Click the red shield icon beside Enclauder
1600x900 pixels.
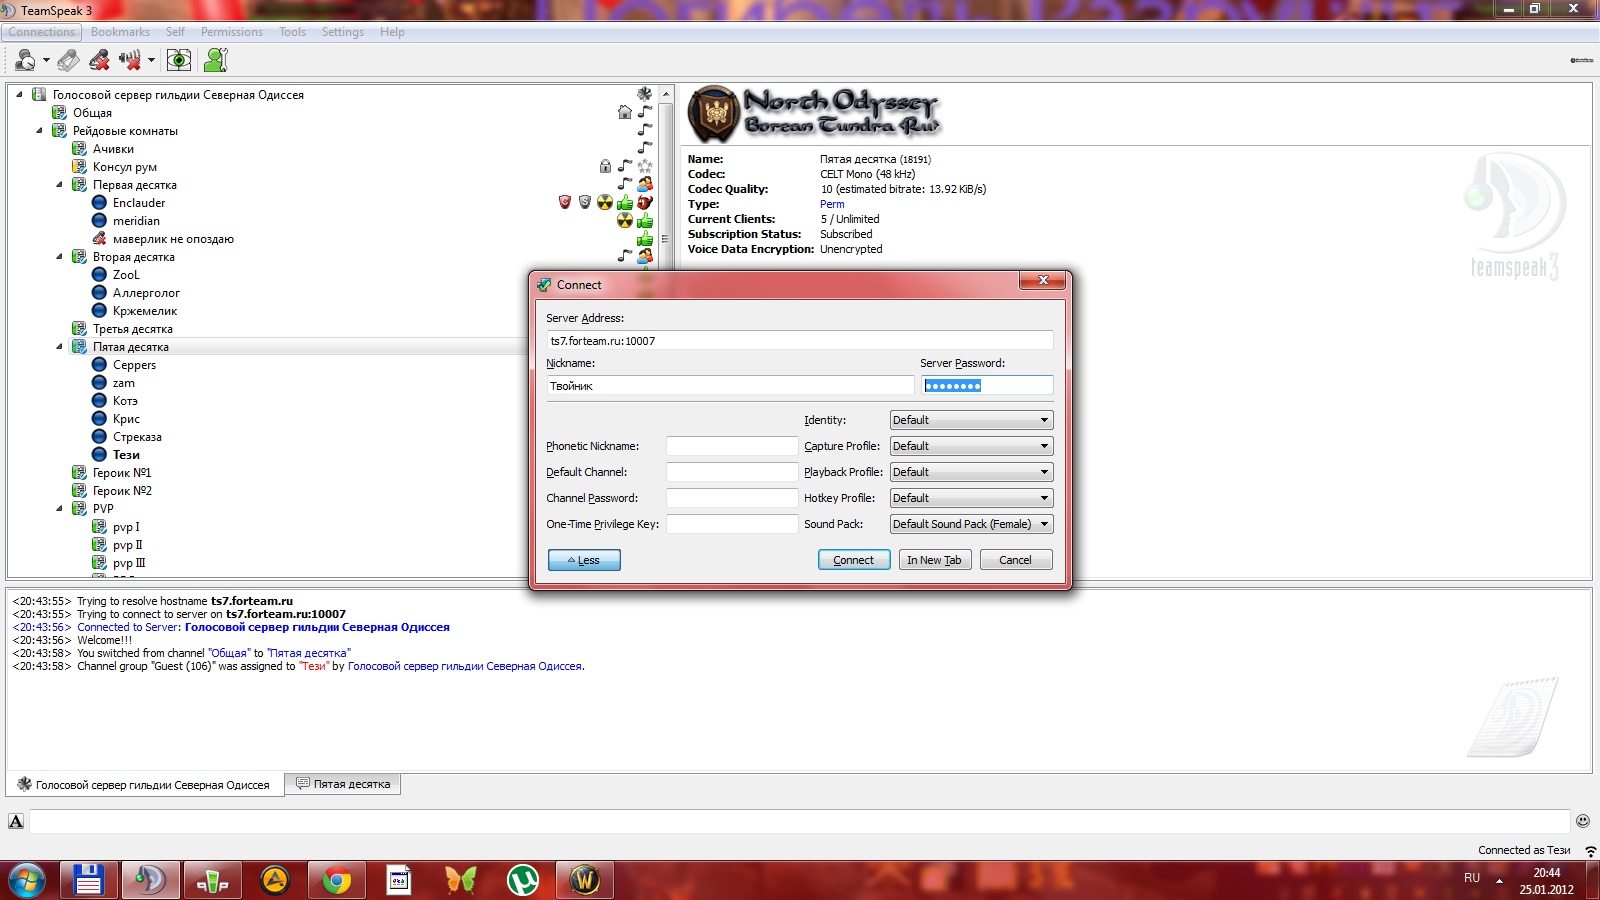point(565,202)
